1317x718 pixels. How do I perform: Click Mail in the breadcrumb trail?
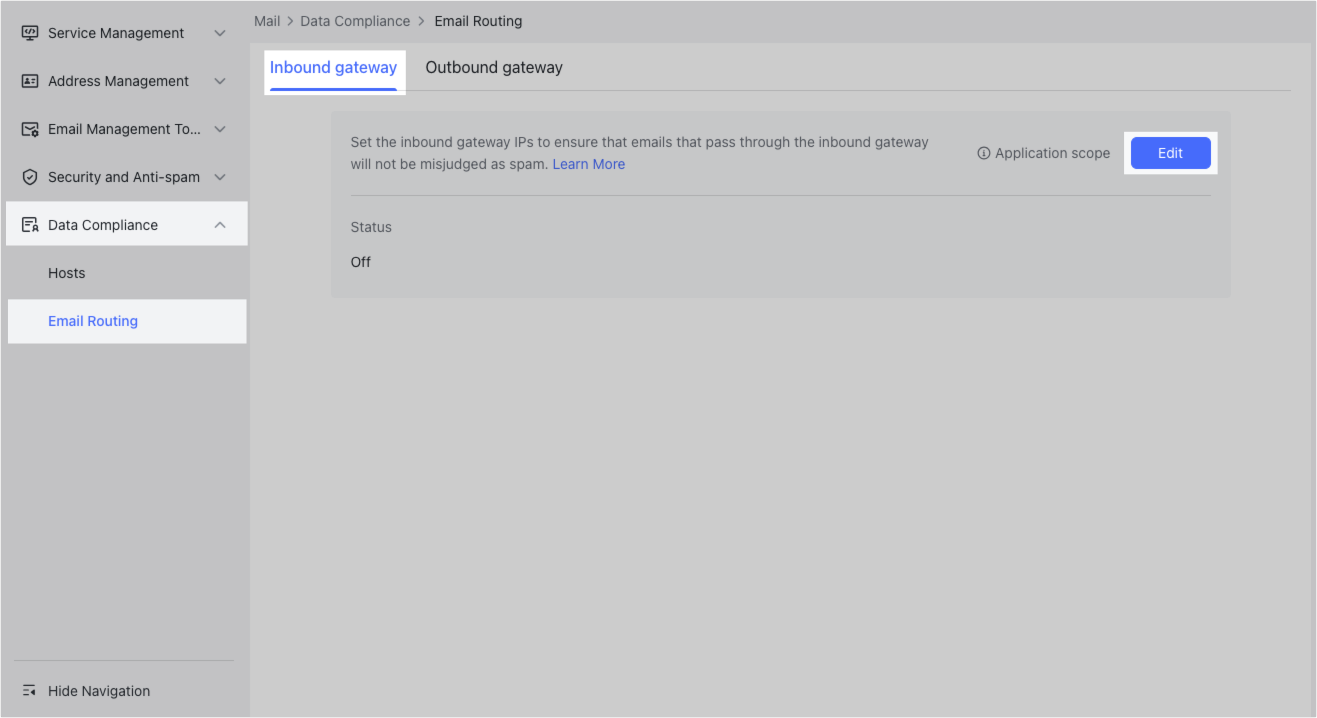pos(266,20)
